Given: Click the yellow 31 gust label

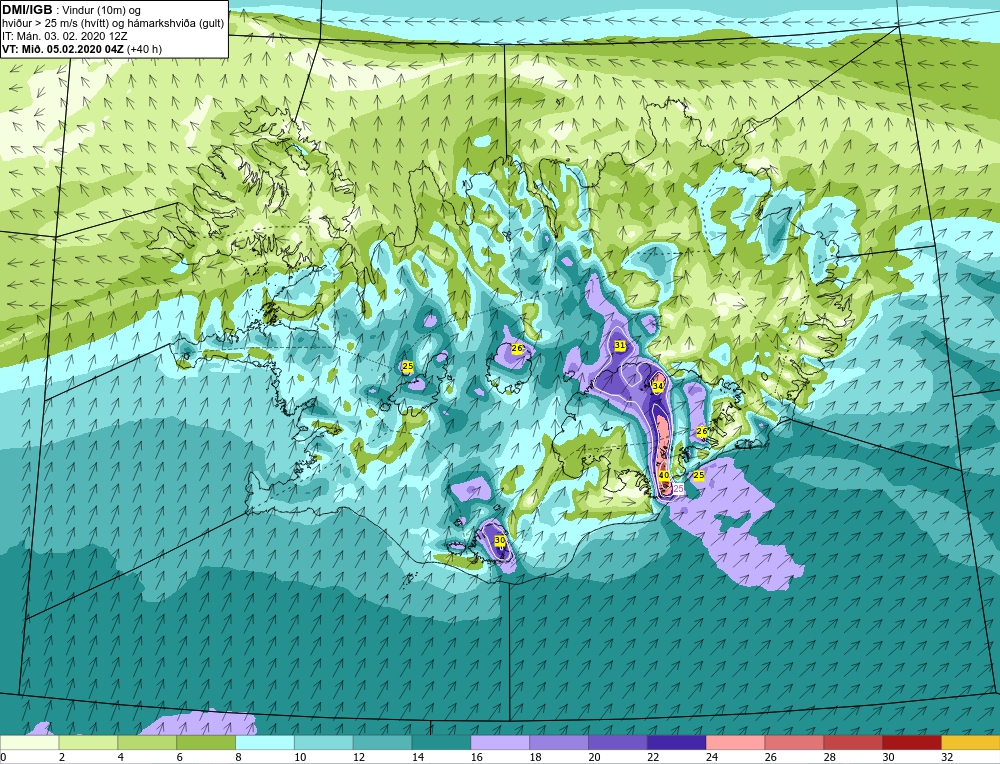Looking at the screenshot, I should [x=620, y=345].
